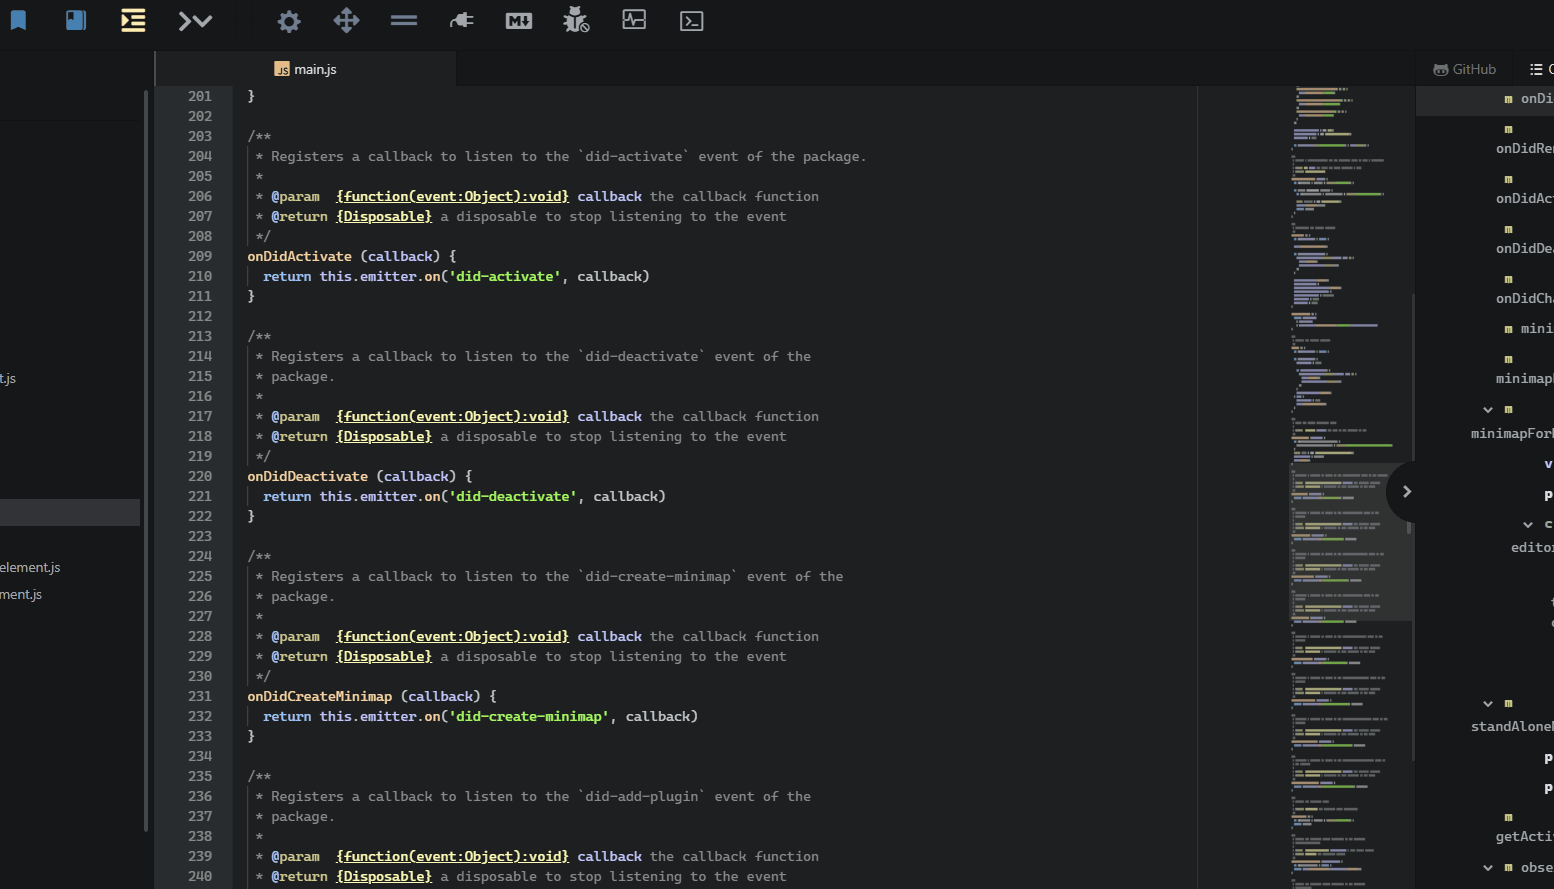Image resolution: width=1554 pixels, height=889 pixels.
Task: Click the bug with stop sign icon
Action: (576, 20)
